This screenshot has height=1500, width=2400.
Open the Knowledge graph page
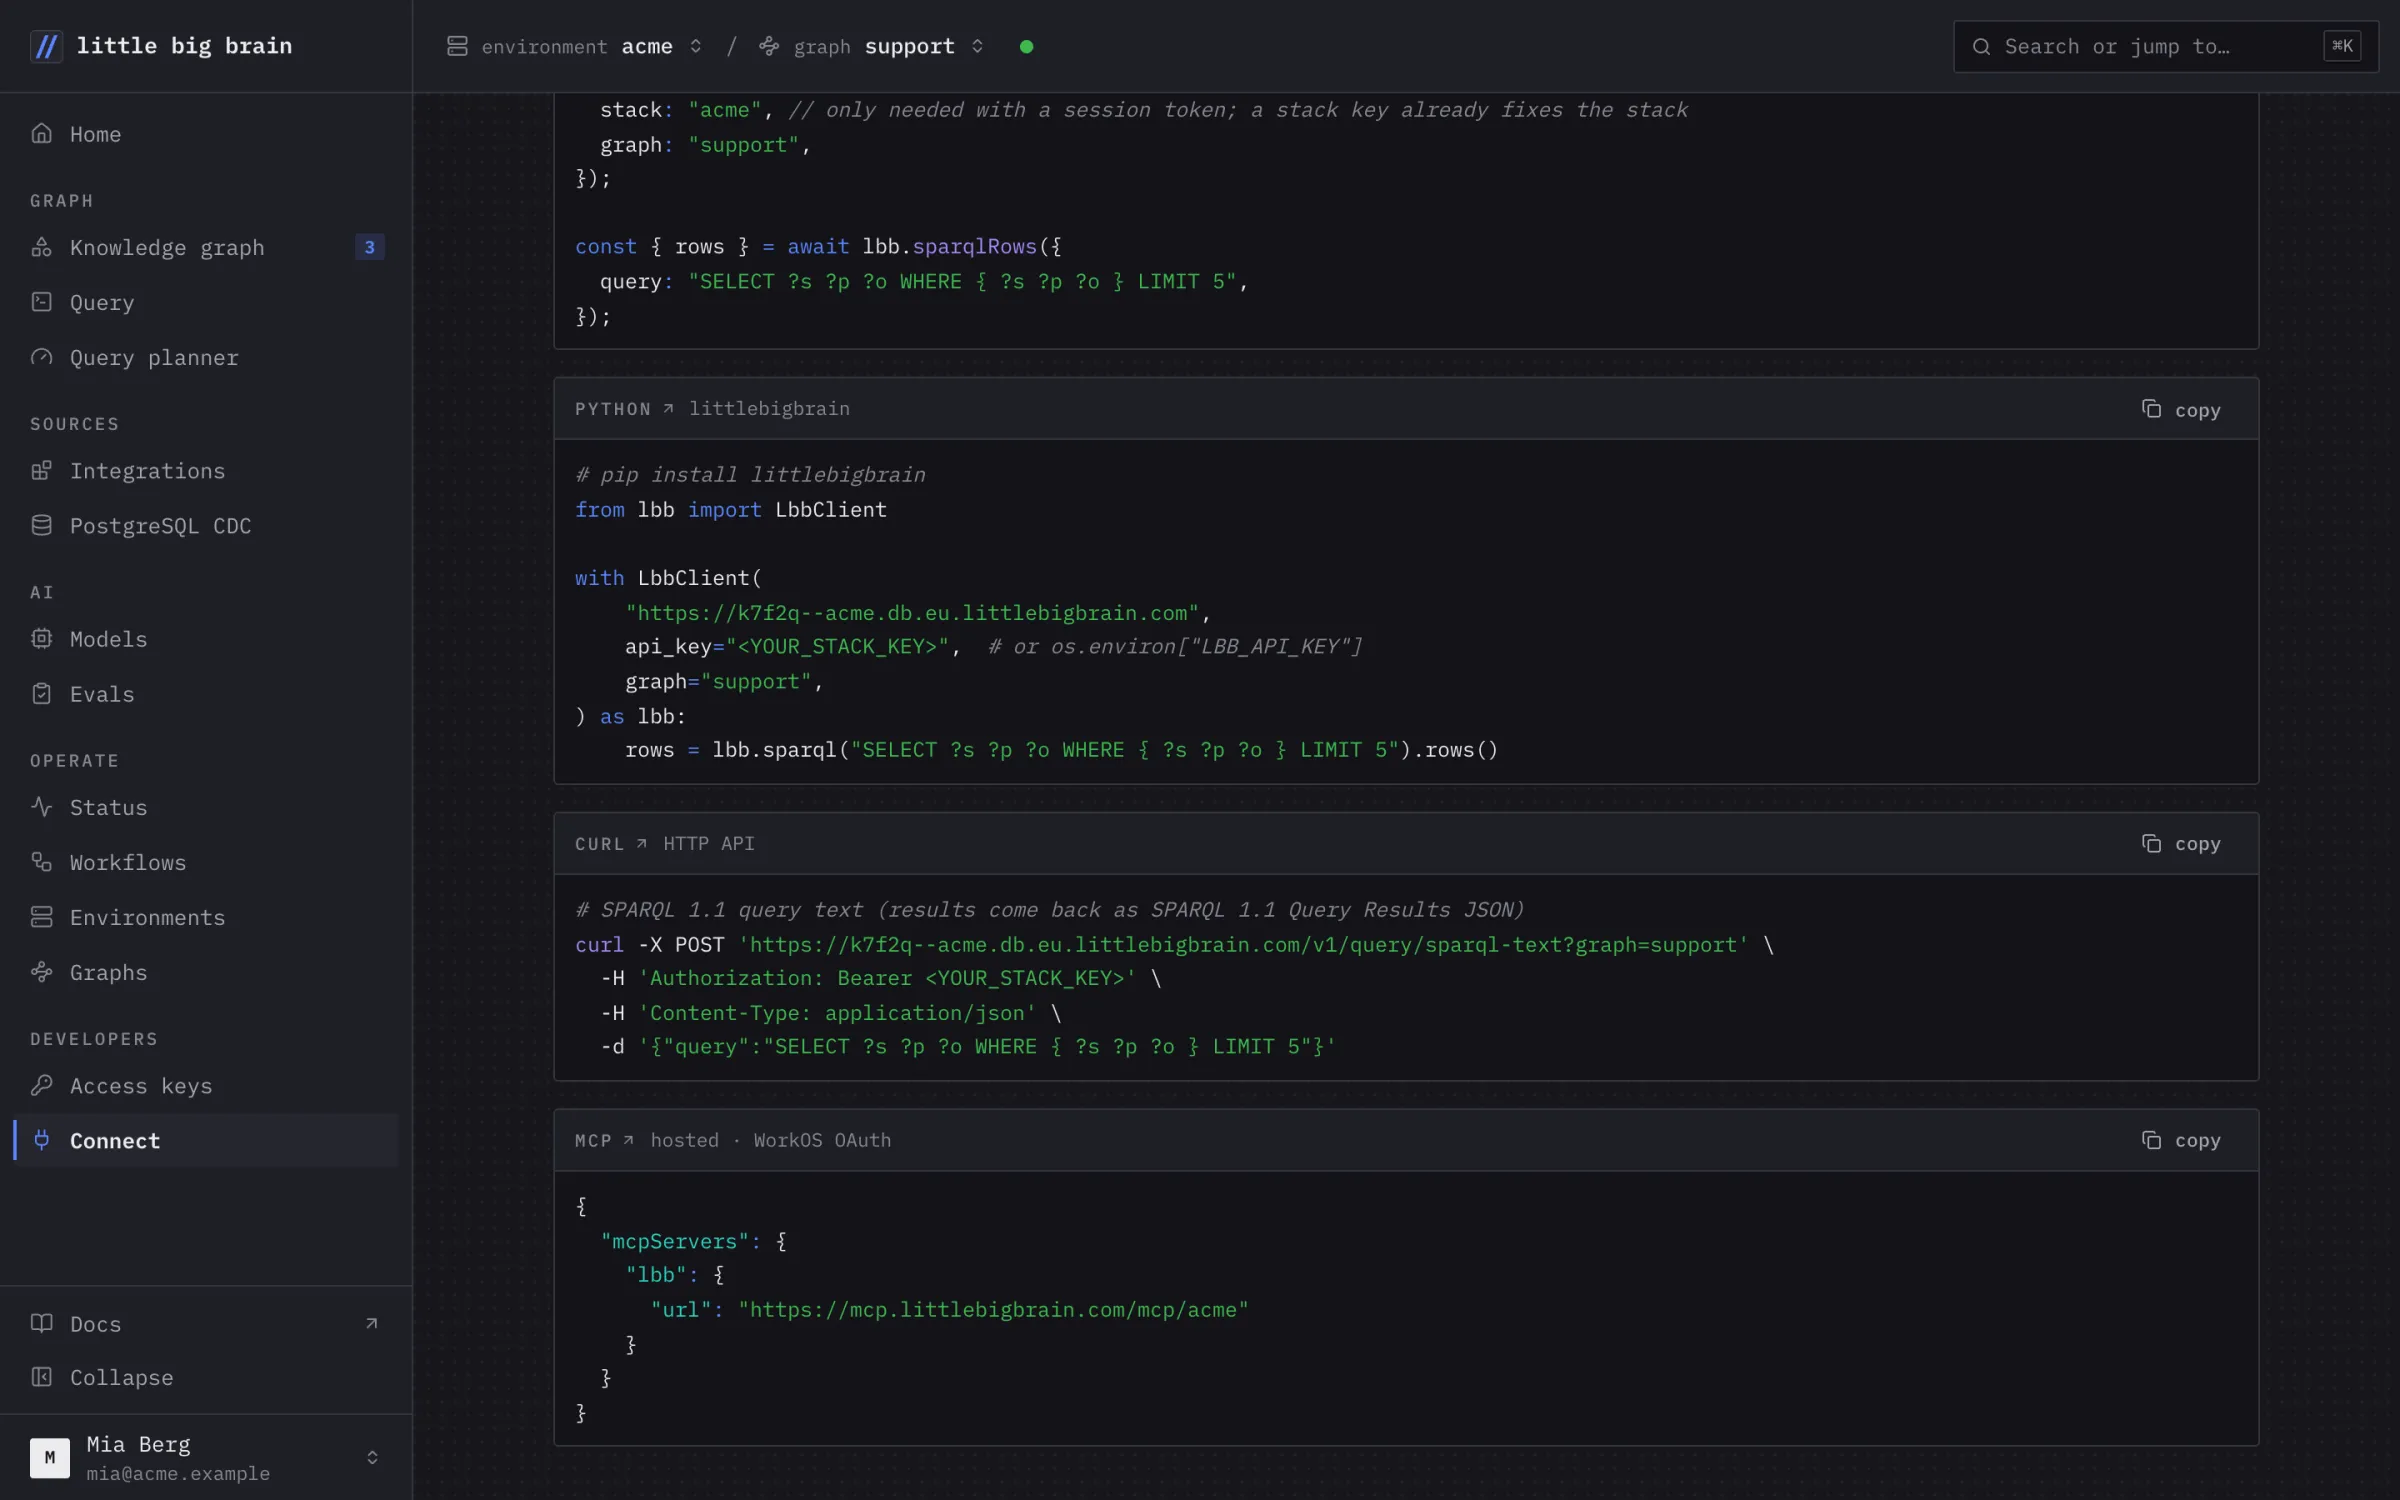coord(206,247)
